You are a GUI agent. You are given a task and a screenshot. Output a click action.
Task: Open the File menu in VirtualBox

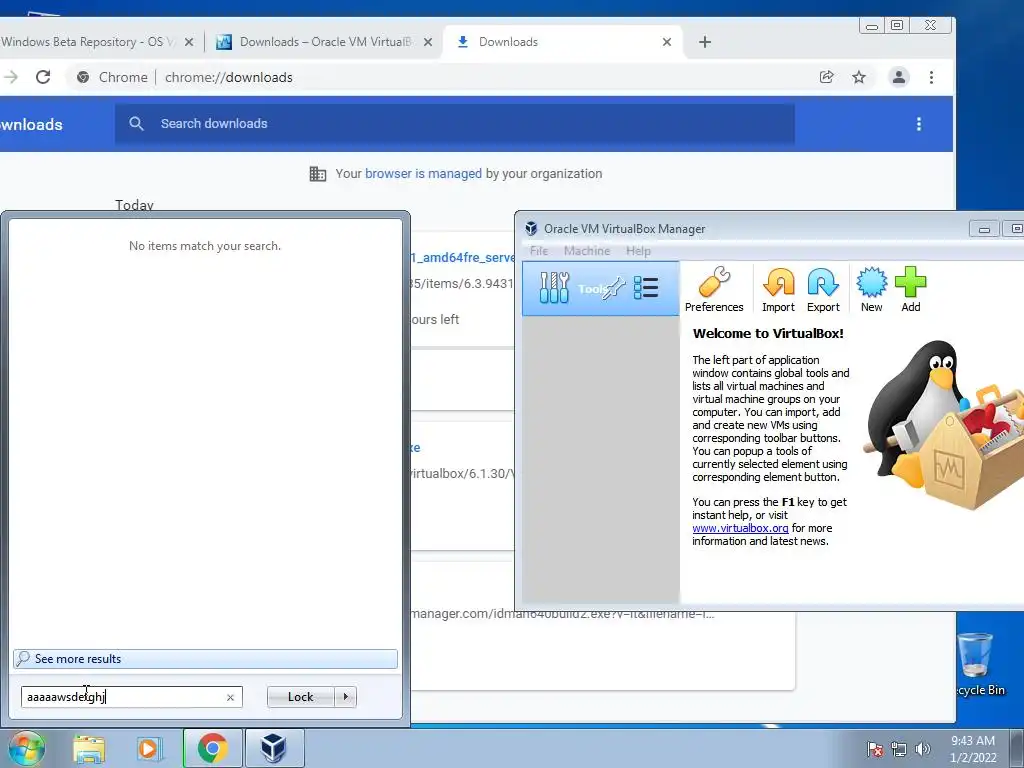pyautogui.click(x=539, y=251)
